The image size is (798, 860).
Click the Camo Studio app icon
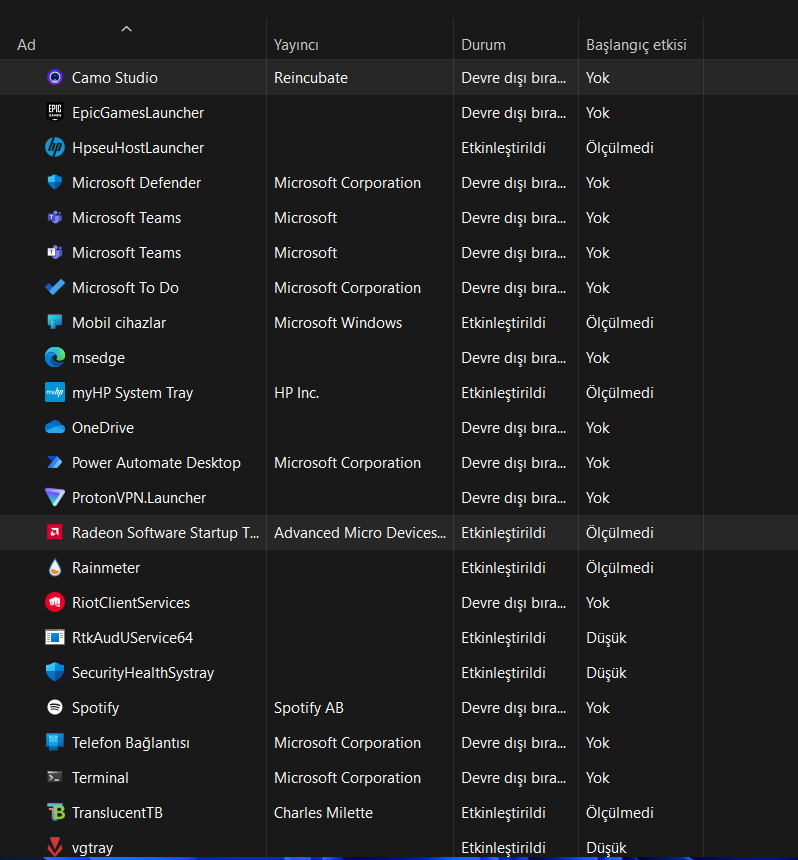pyautogui.click(x=55, y=78)
